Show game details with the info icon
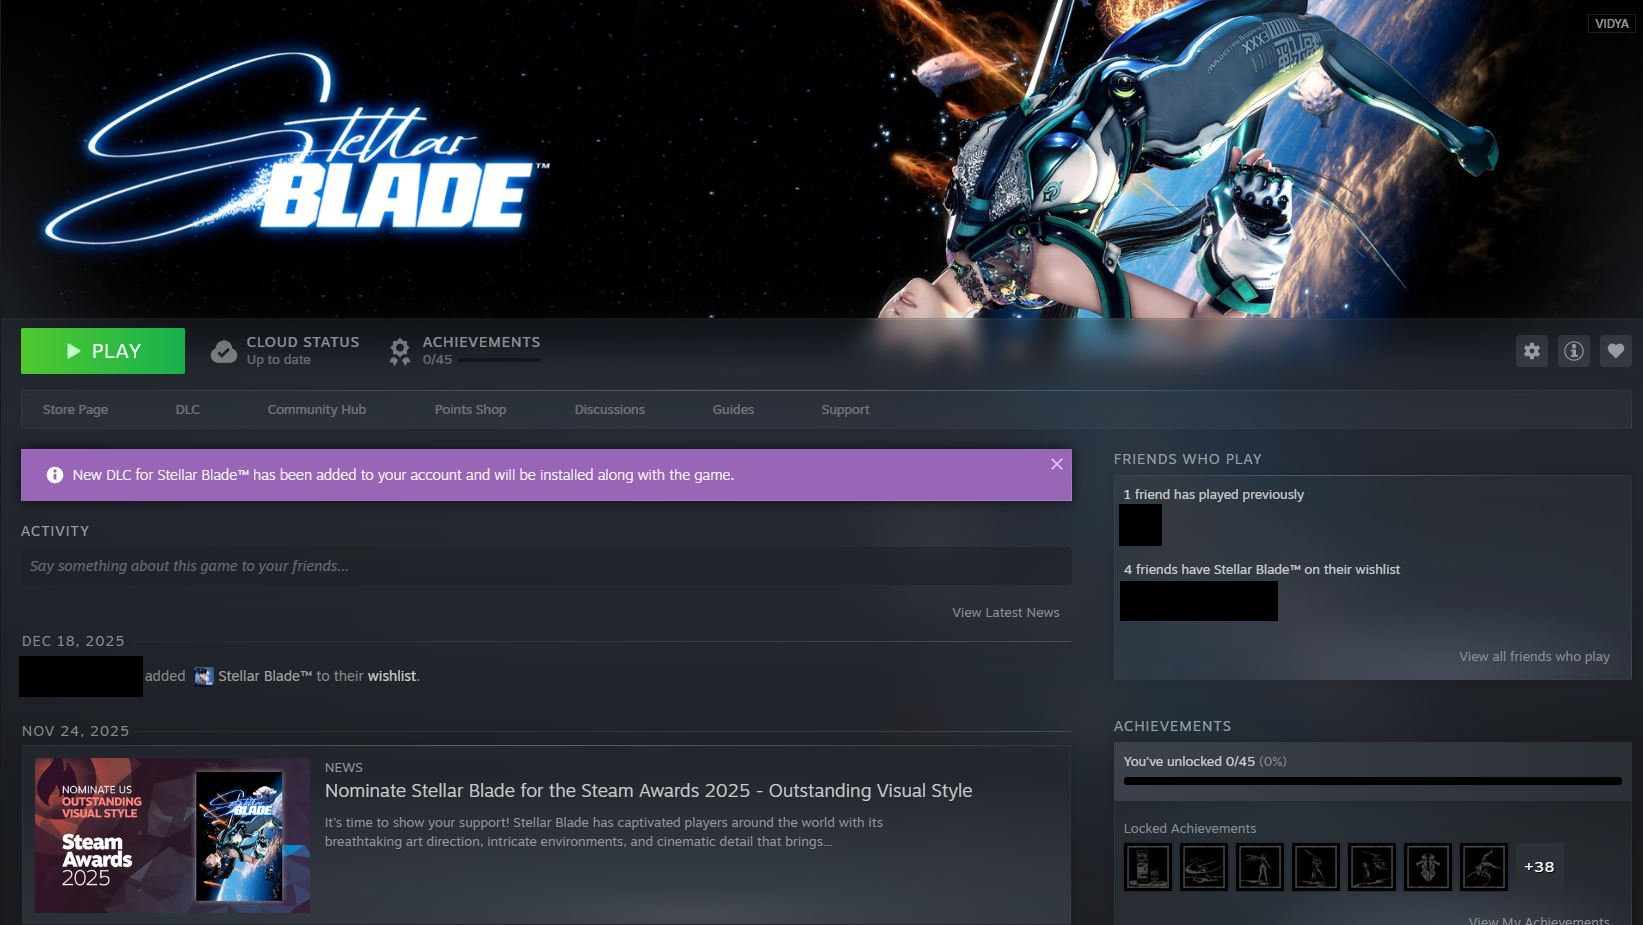Image resolution: width=1643 pixels, height=925 pixels. click(x=1574, y=351)
